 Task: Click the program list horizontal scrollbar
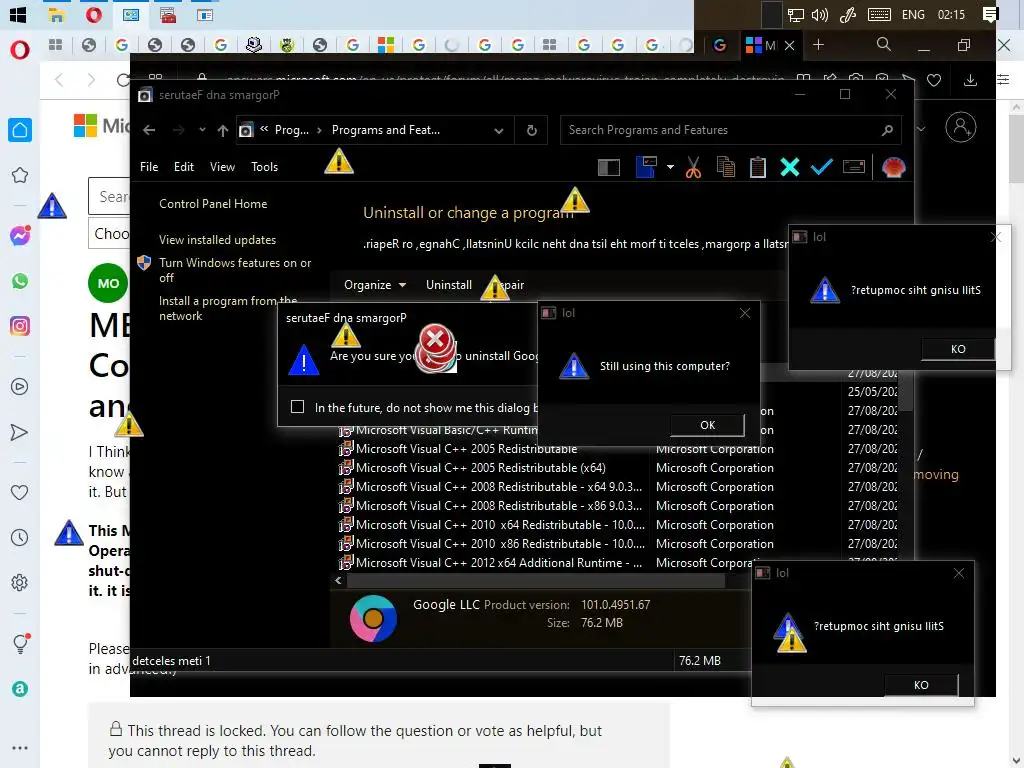[536, 580]
